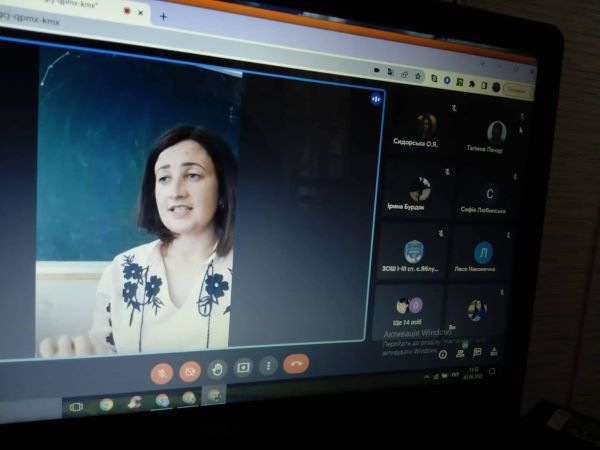The image size is (600, 450).
Task: Click the taskbar clock and date
Action: click(473, 373)
